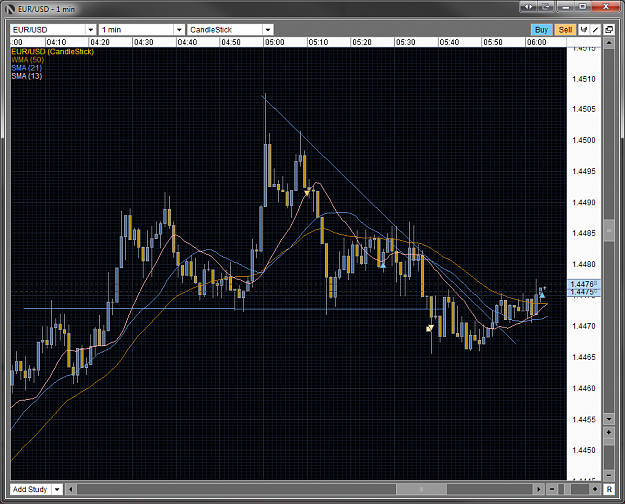Click the EUR/USD (CandleStick) legend label
This screenshot has width=625, height=504.
click(x=53, y=52)
